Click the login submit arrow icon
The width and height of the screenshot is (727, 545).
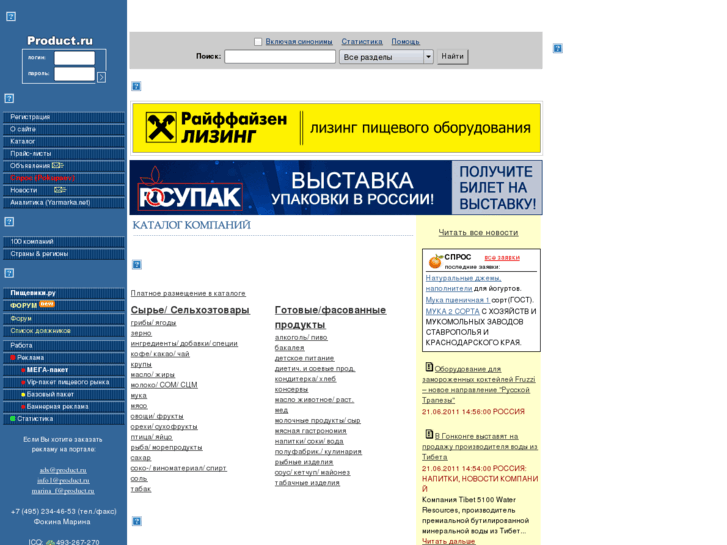point(102,77)
